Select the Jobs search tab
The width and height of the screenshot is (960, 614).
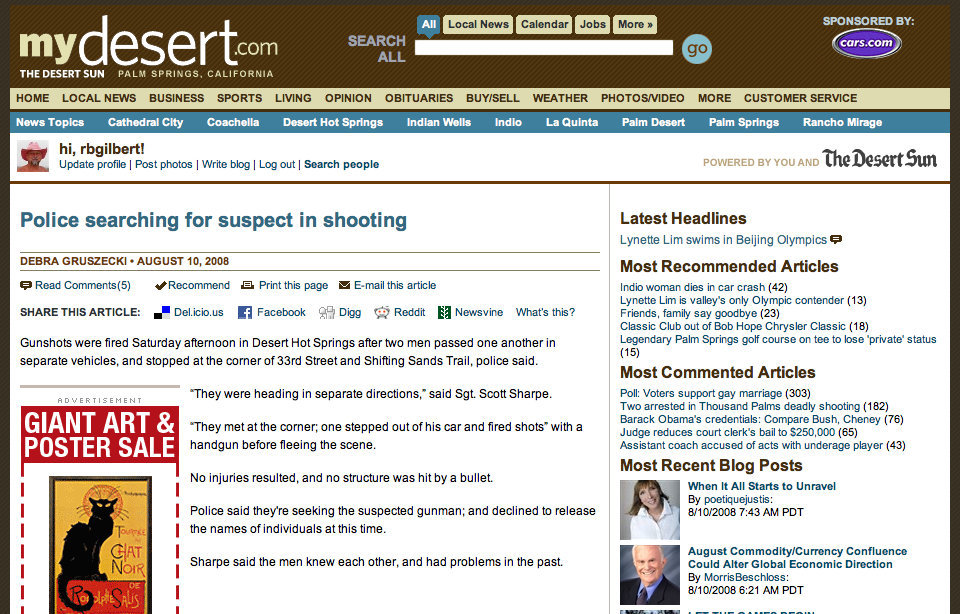pos(593,24)
